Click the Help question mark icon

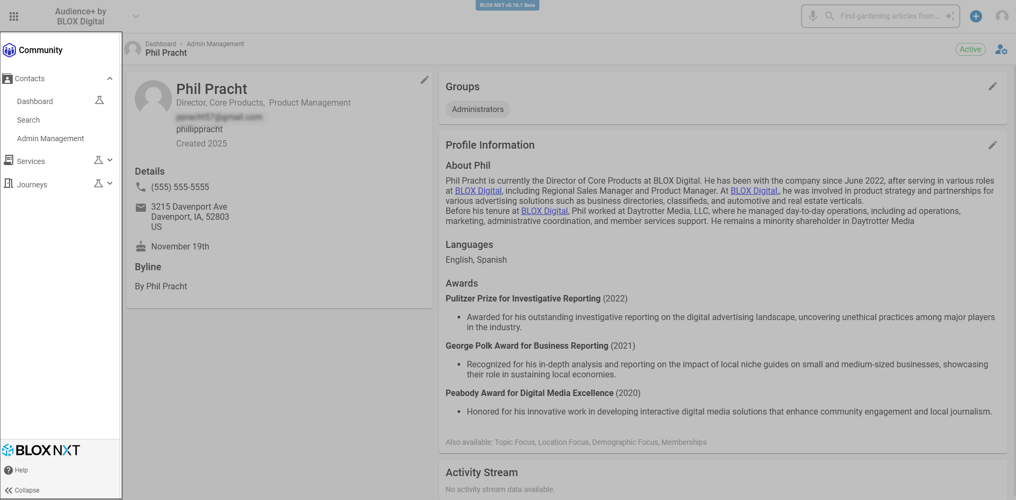(8, 470)
